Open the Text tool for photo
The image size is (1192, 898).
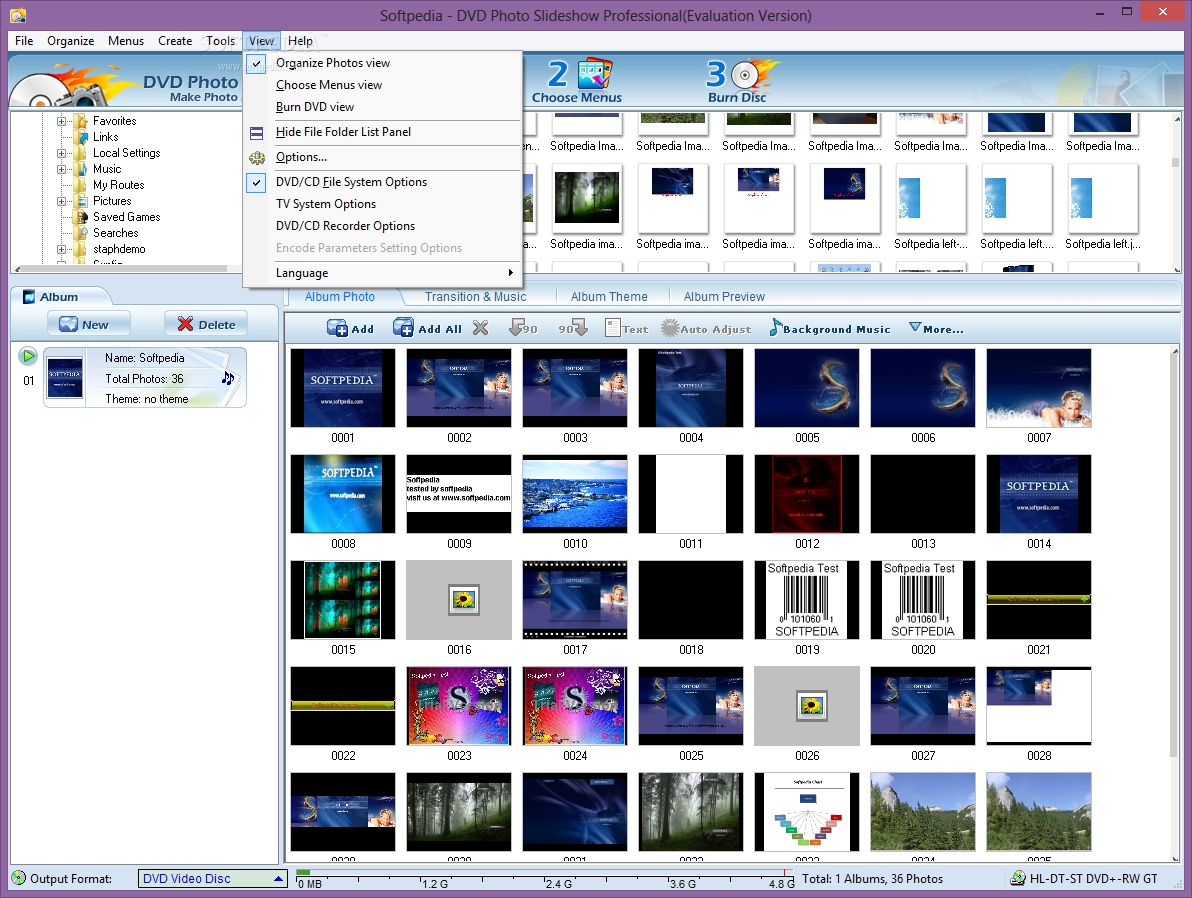(x=626, y=328)
